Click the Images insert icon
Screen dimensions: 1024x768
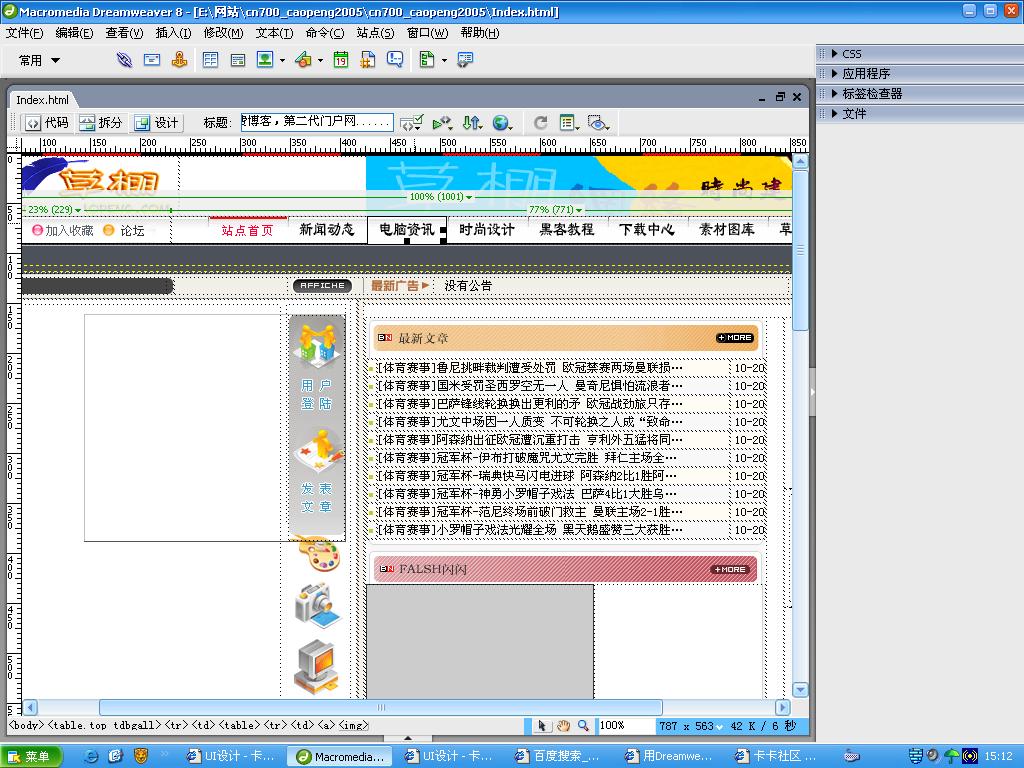point(265,60)
